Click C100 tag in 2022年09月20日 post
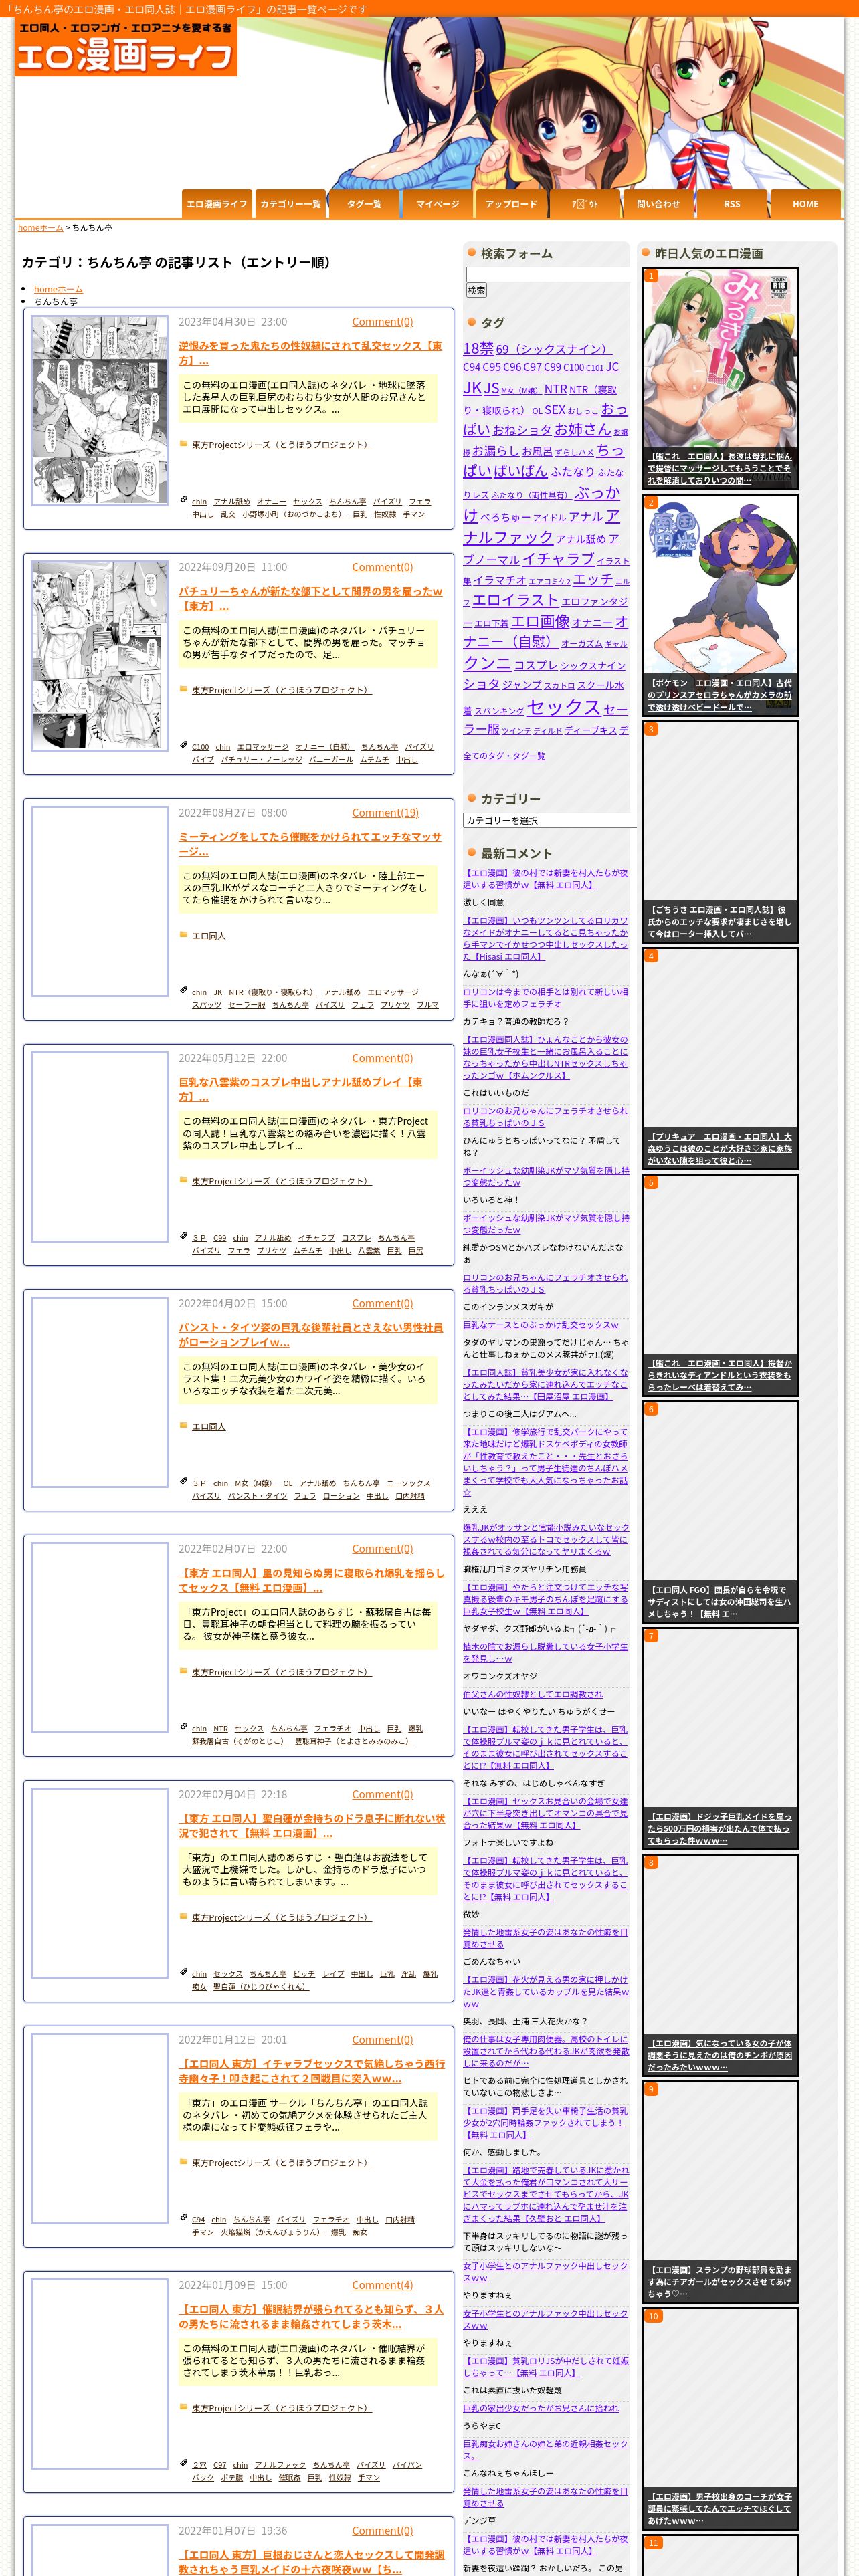Image resolution: width=859 pixels, height=2576 pixels. tap(200, 746)
